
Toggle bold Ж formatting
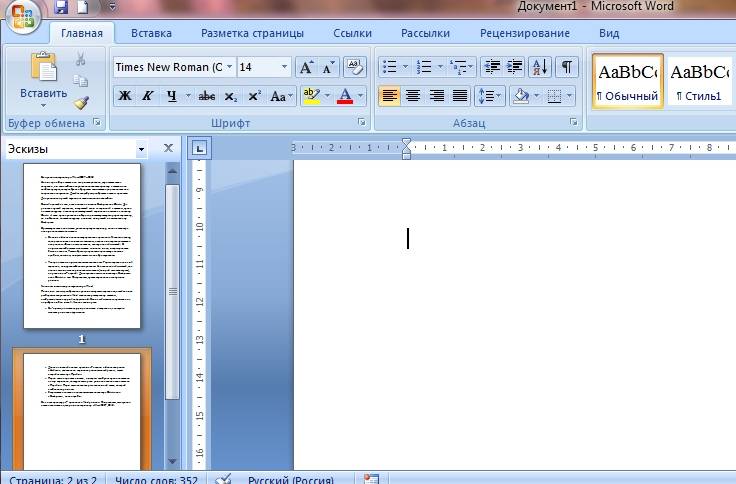point(124,96)
